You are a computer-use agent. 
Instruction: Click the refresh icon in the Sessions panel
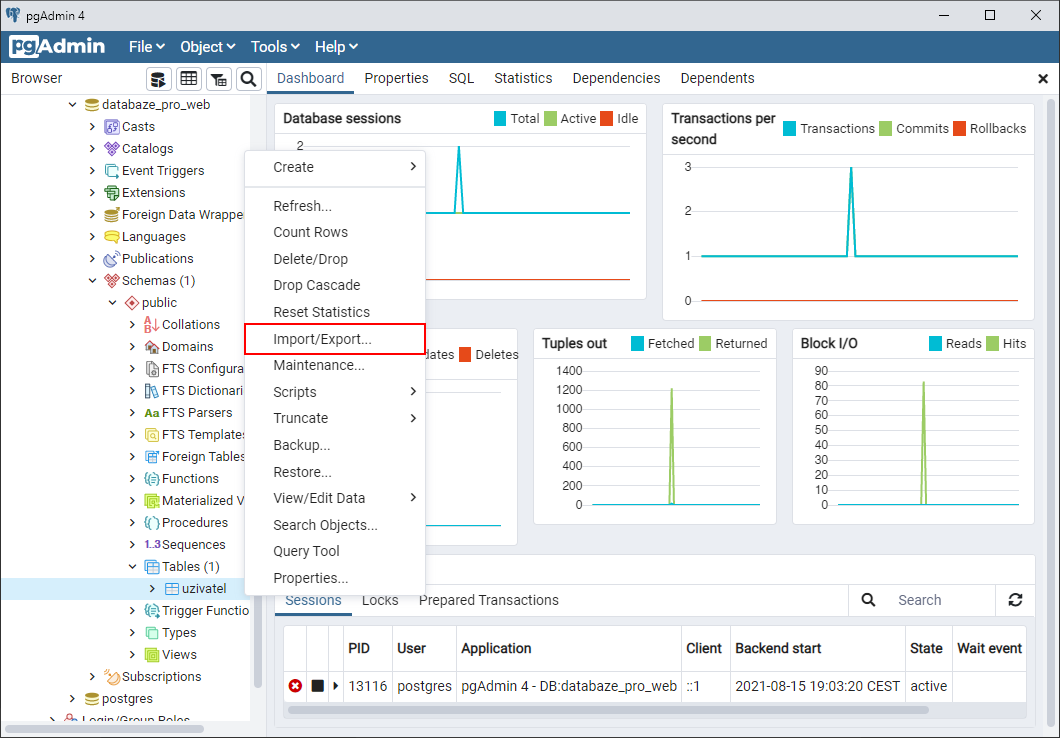pos(1015,600)
